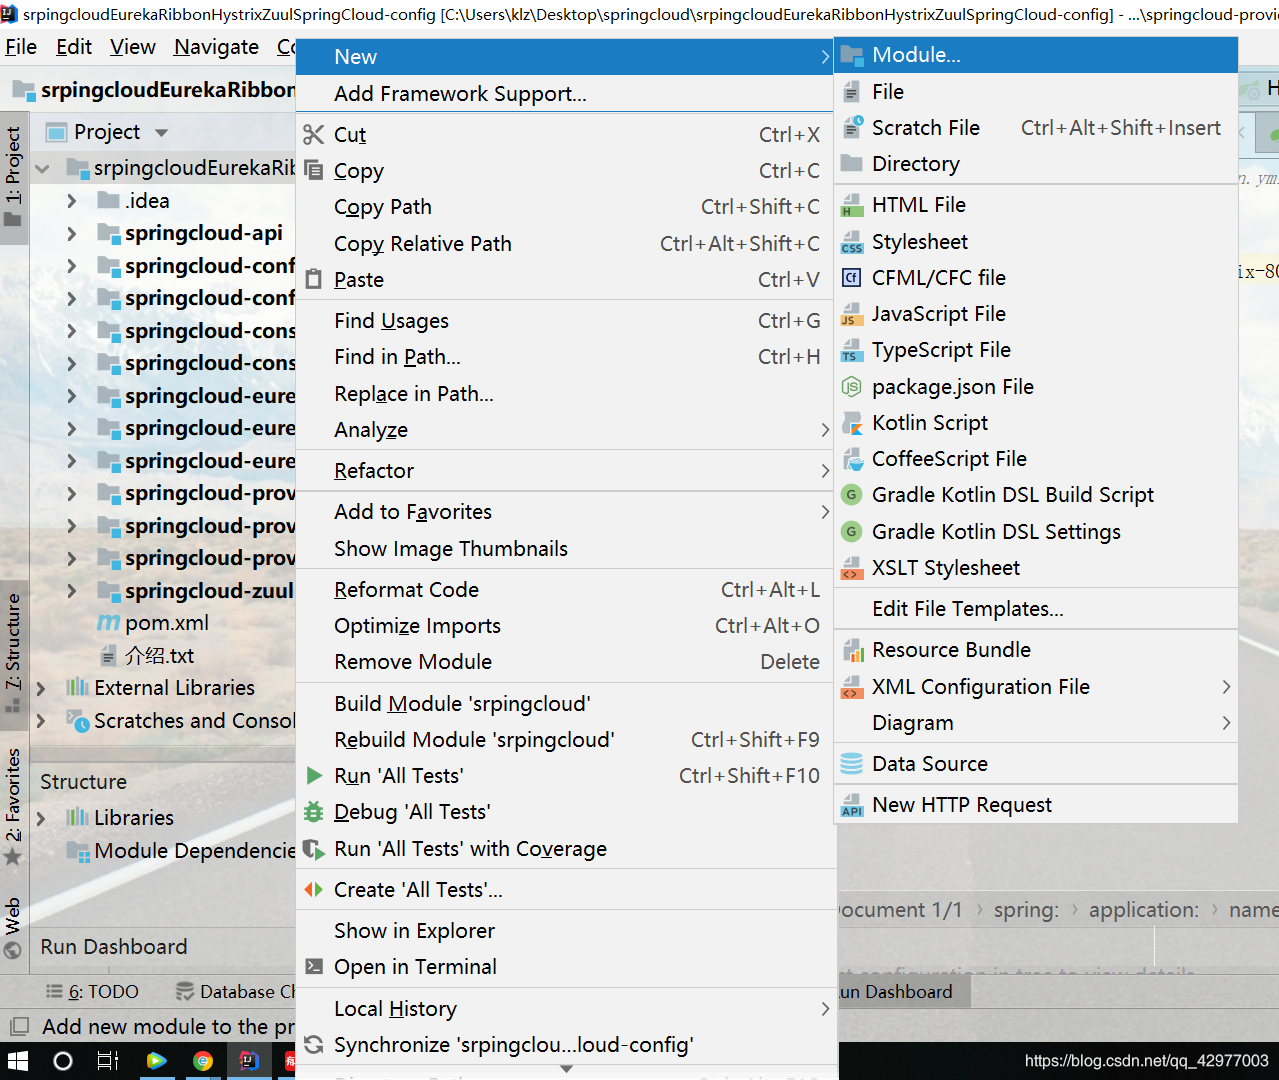
Task: Open Chrome from the taskbar
Action: 202,1061
